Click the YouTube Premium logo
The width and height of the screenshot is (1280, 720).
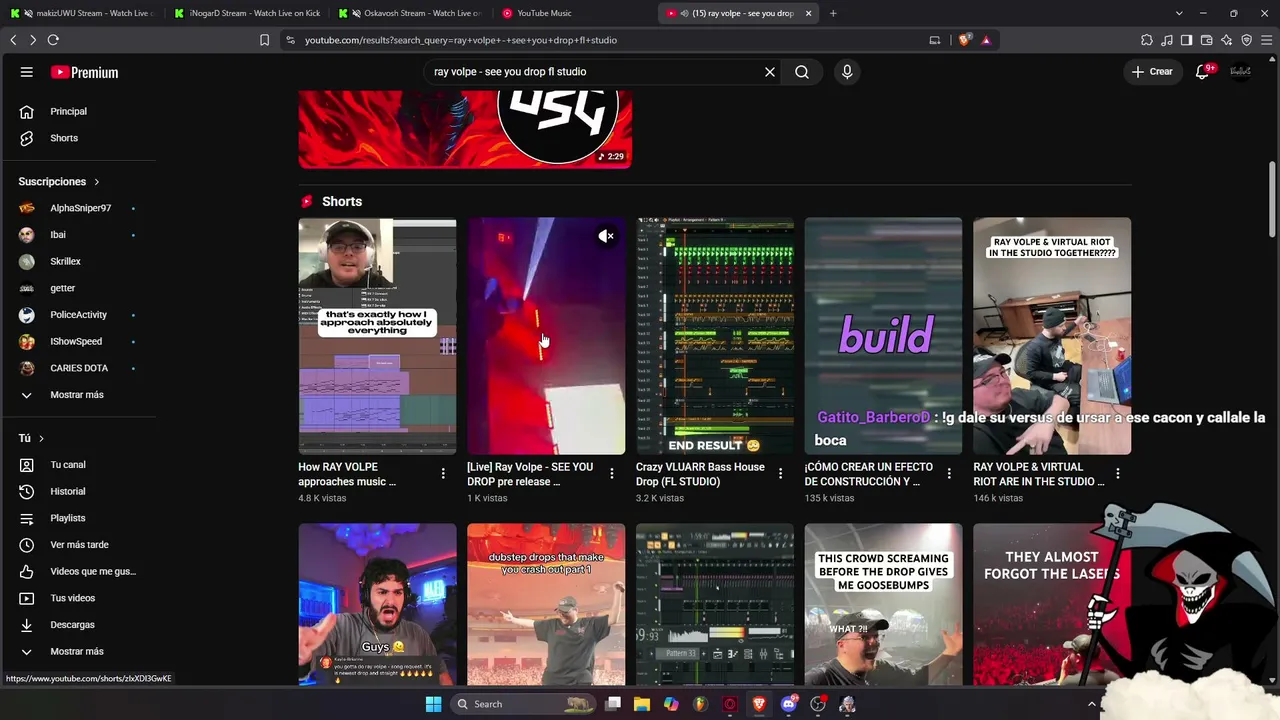[x=84, y=72]
